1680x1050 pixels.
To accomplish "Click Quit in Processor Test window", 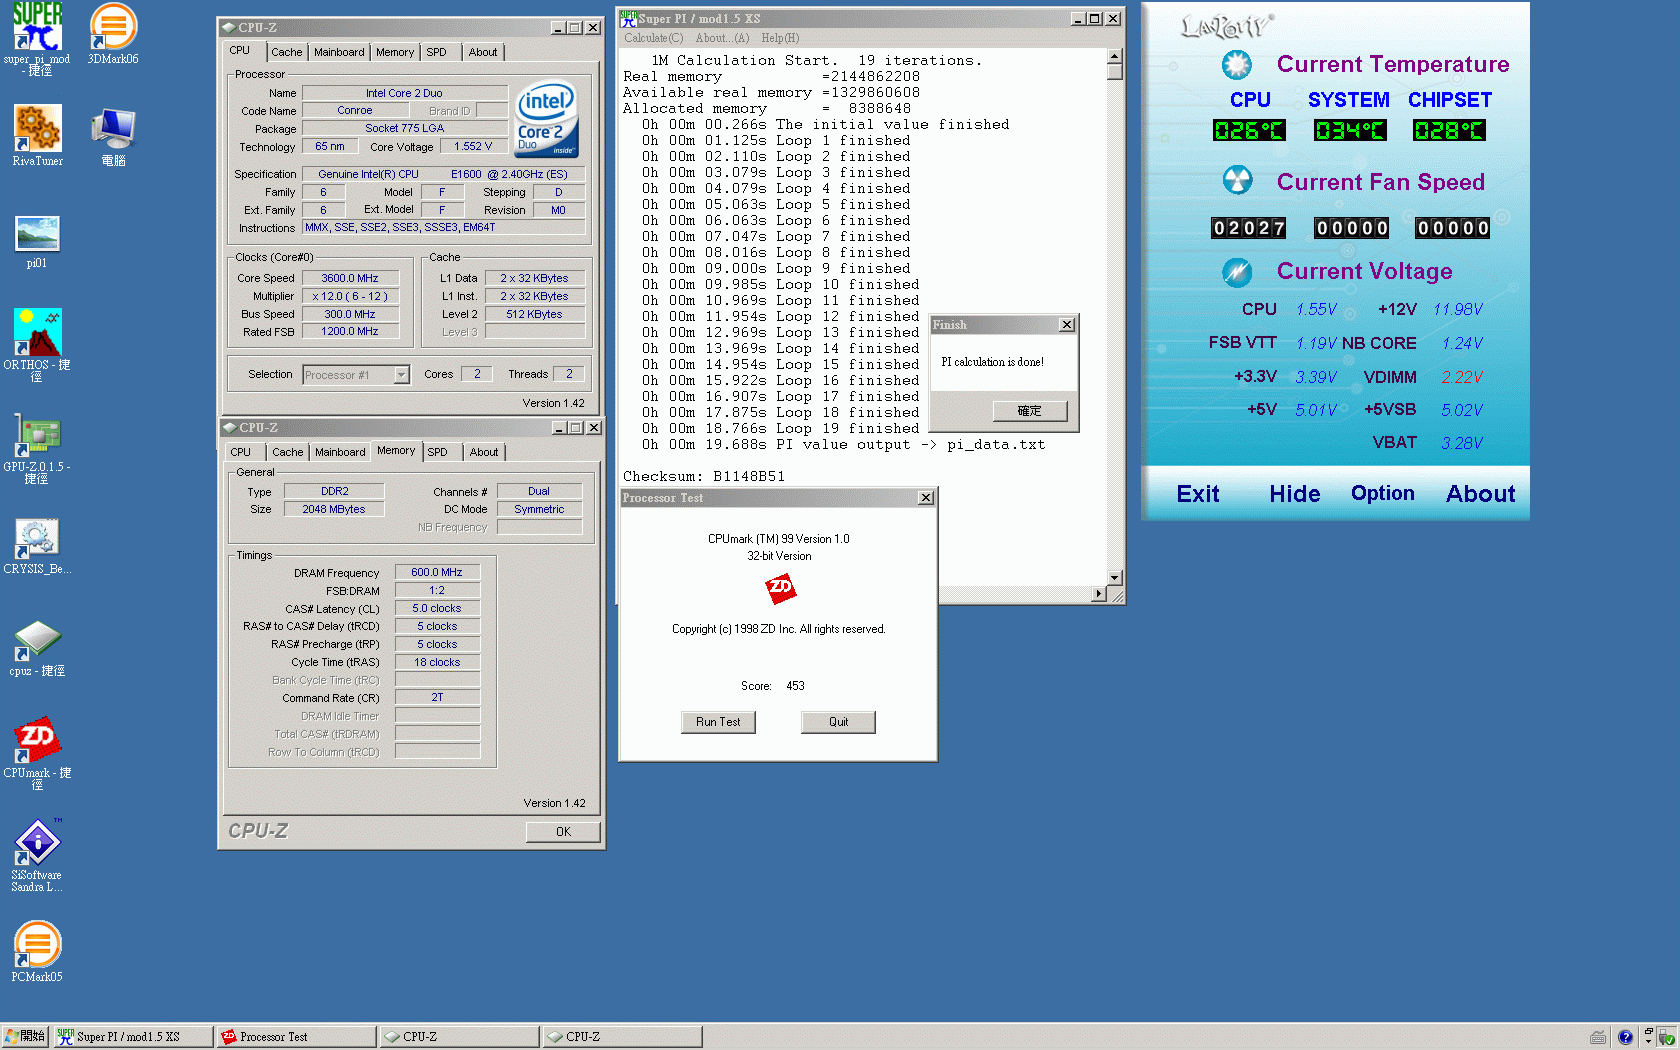I will 838,722.
